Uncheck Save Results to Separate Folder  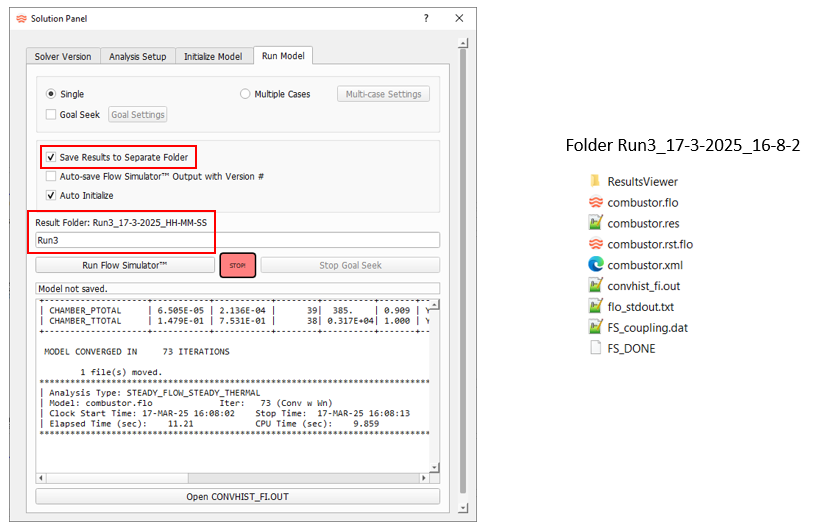point(51,157)
